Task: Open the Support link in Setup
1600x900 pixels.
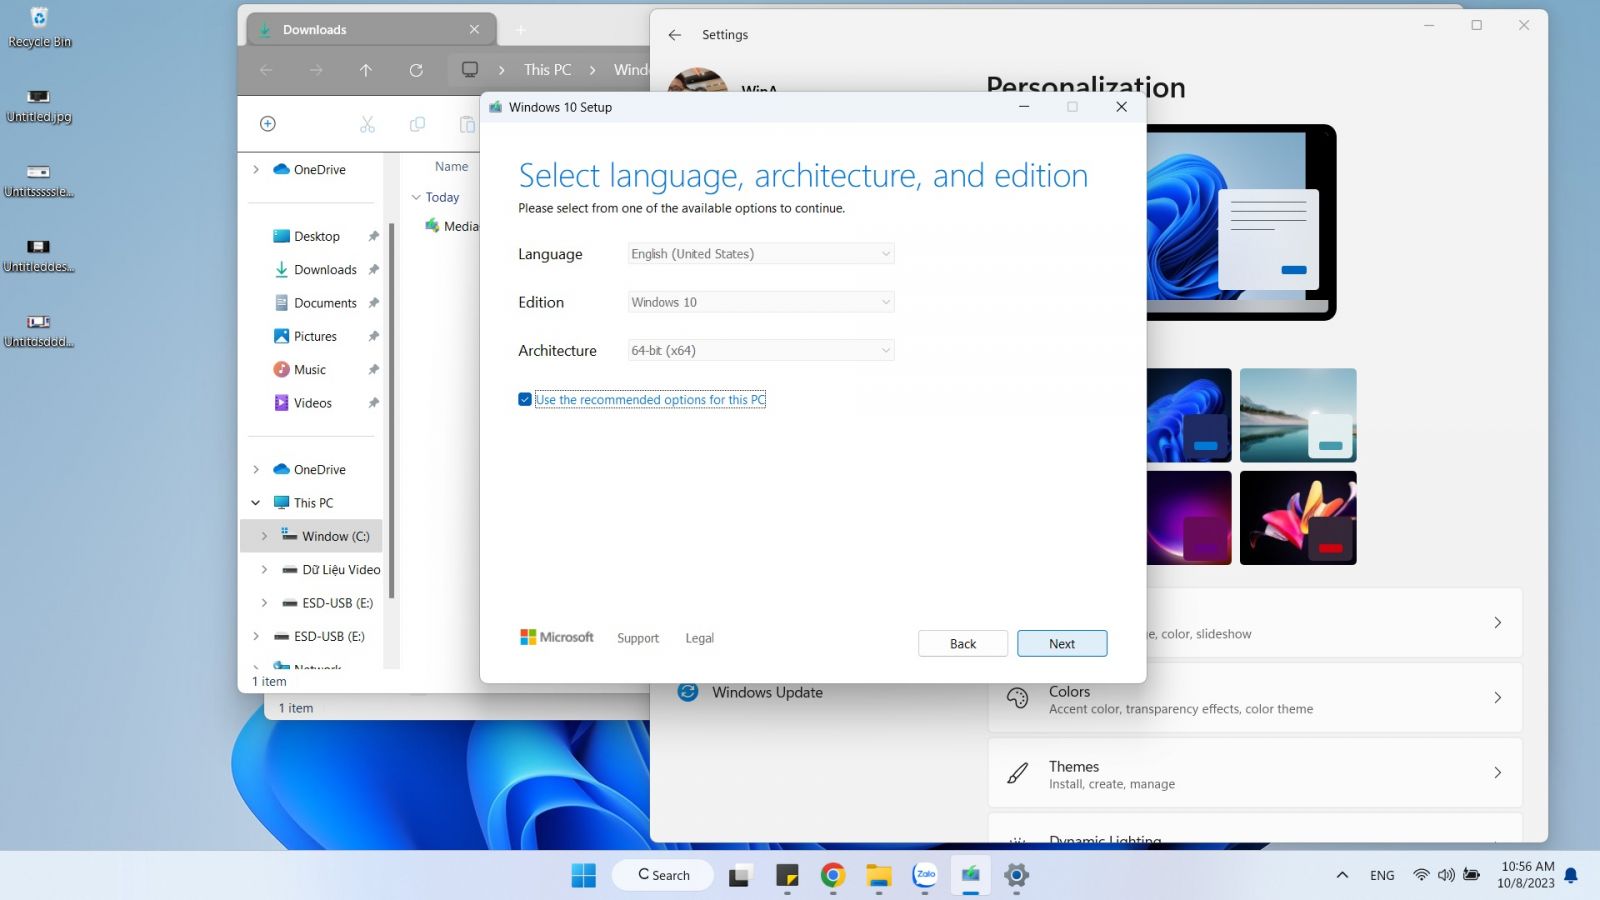Action: pyautogui.click(x=638, y=638)
